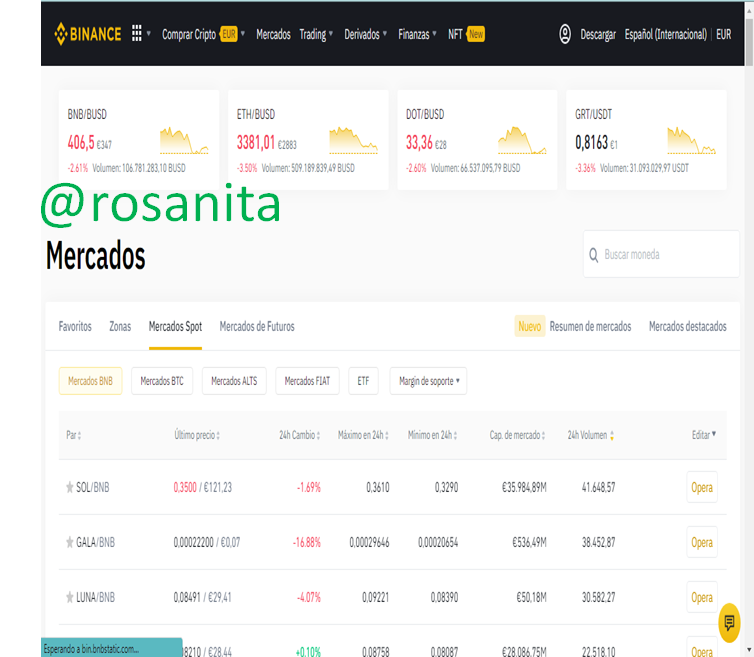This screenshot has width=754, height=657.
Task: Open the apps grid menu icon
Action: click(137, 34)
